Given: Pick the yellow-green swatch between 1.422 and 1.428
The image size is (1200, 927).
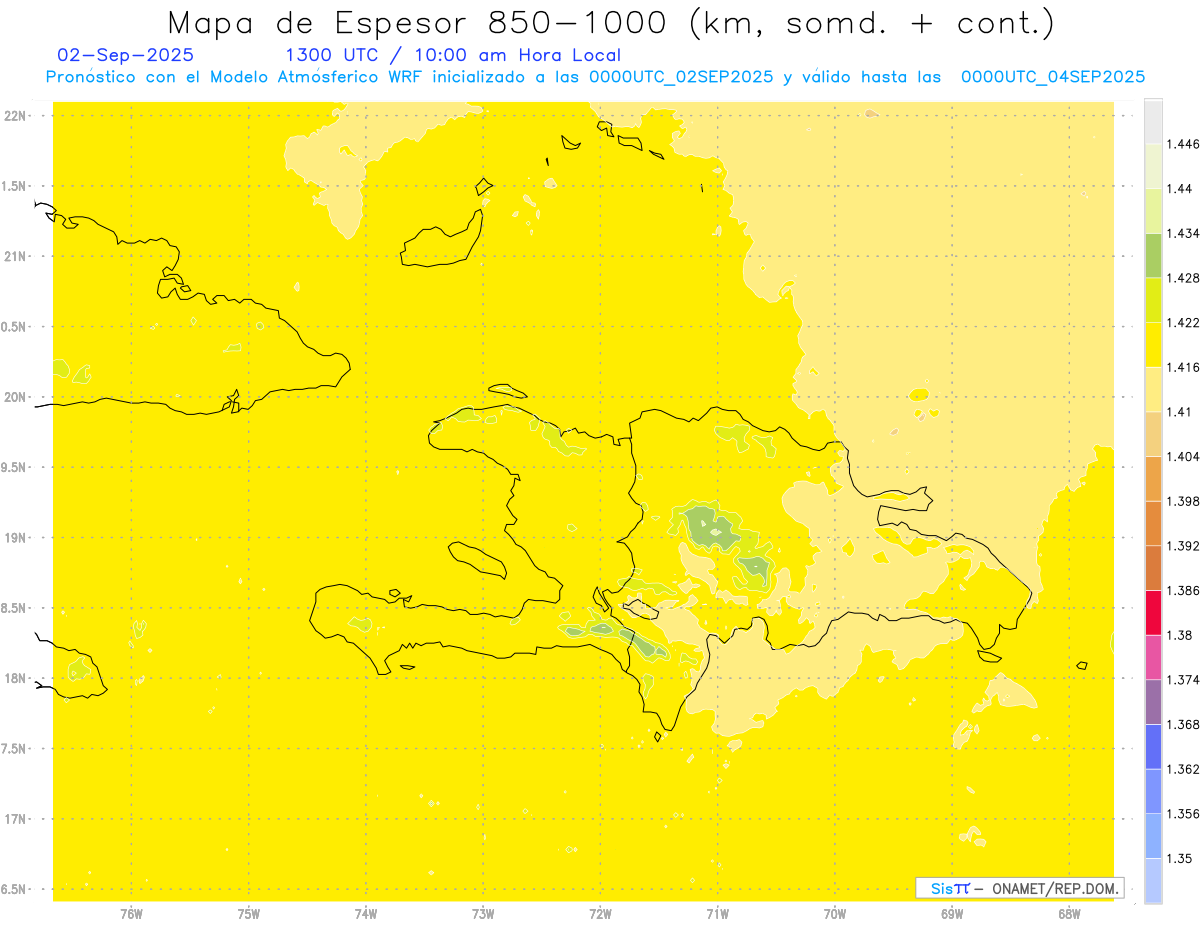Looking at the screenshot, I should click(1153, 300).
